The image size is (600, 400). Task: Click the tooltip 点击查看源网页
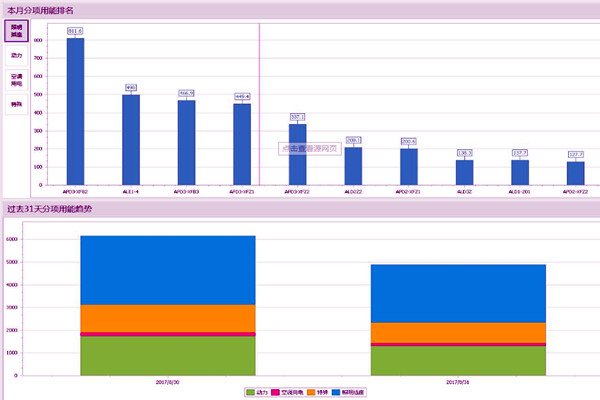309,147
